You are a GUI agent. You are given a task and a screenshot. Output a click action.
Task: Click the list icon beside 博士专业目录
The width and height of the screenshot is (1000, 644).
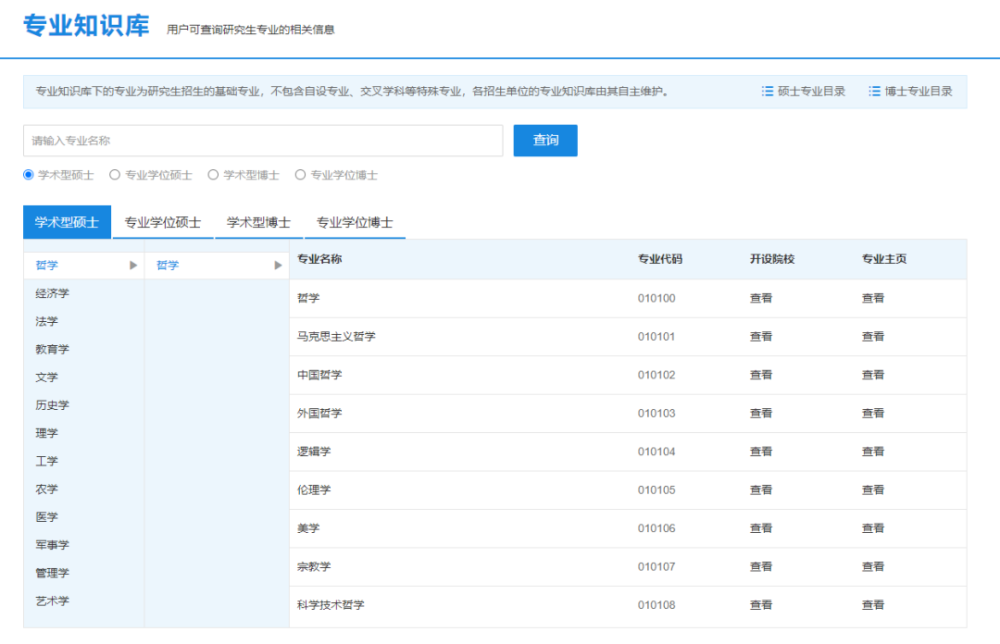click(x=874, y=91)
